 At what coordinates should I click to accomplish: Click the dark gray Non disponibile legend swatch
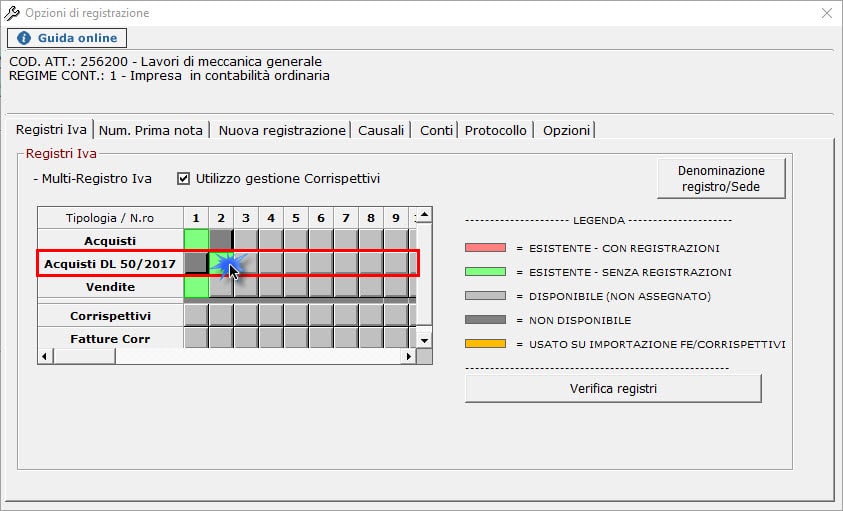pyautogui.click(x=485, y=320)
